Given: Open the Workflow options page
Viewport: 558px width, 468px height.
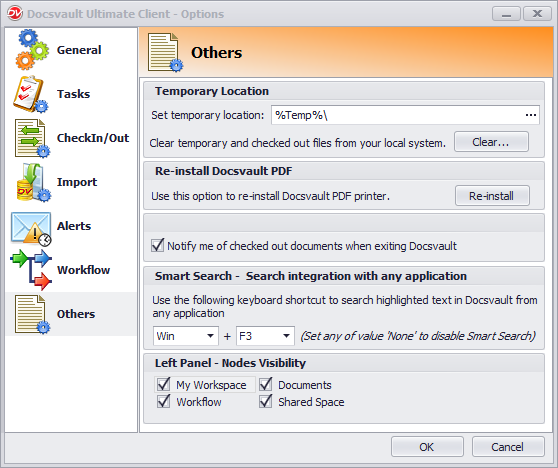Looking at the screenshot, I should [83, 270].
